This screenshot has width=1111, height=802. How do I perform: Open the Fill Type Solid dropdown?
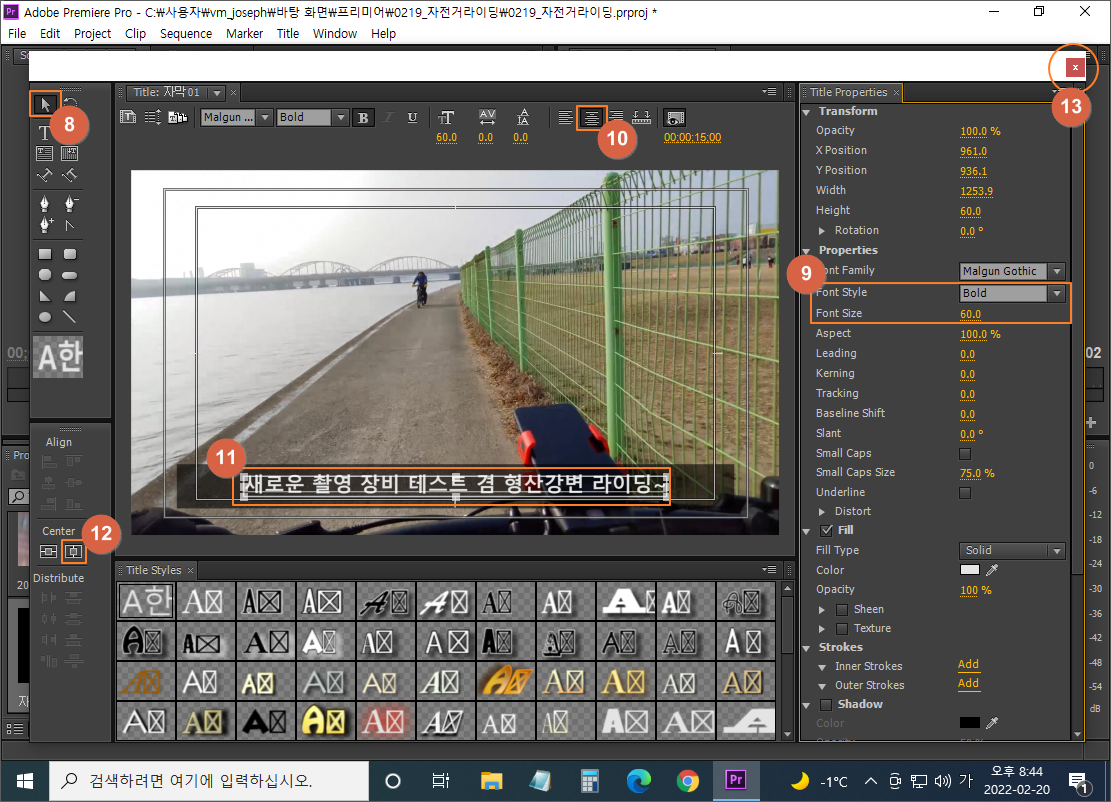(x=1013, y=550)
